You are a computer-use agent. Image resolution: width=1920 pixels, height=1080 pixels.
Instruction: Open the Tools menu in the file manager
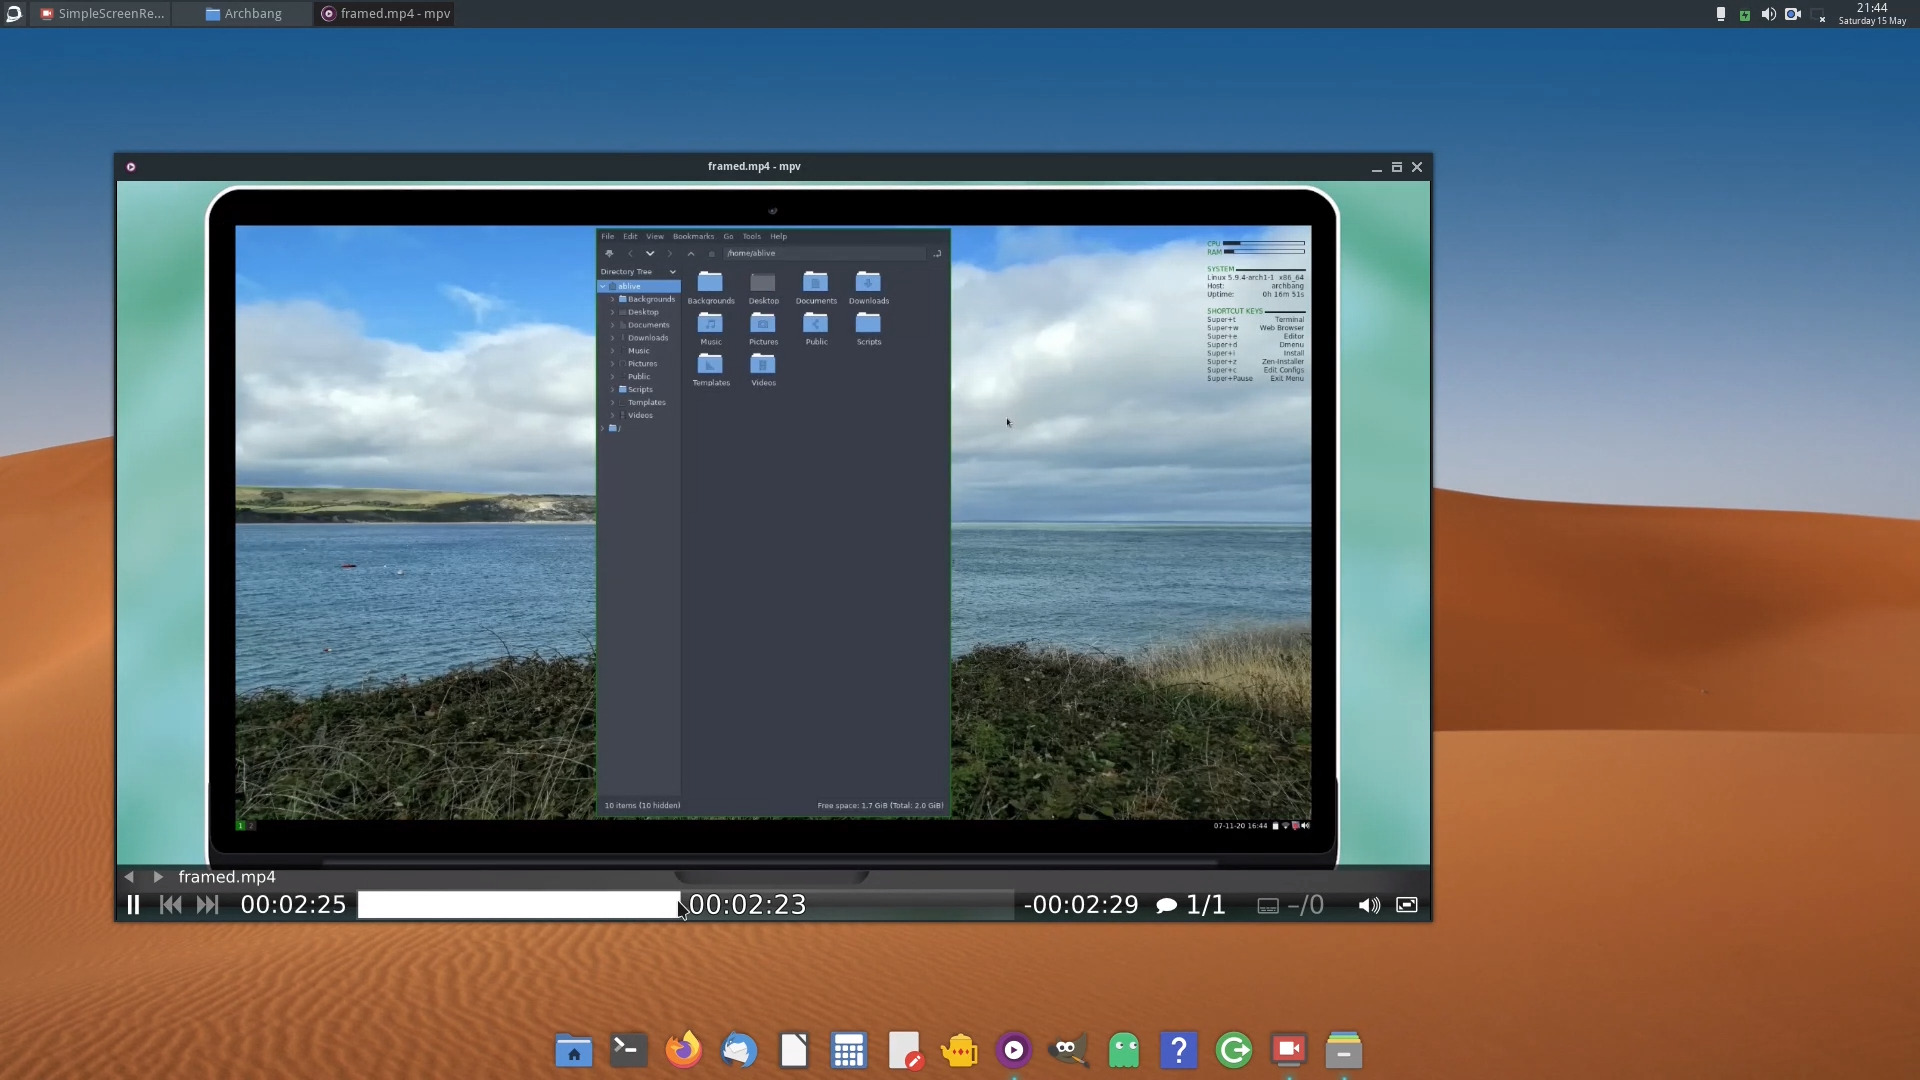pyautogui.click(x=752, y=237)
